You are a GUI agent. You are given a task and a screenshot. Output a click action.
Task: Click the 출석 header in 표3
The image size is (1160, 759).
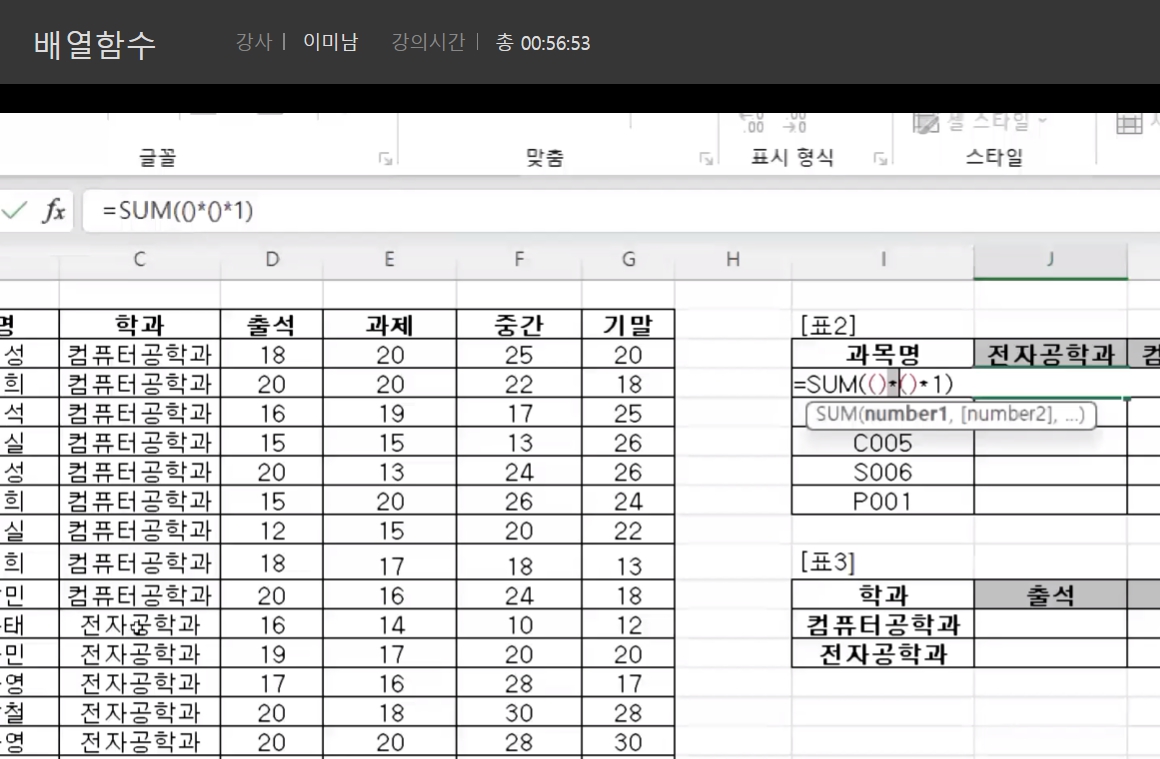[1050, 595]
